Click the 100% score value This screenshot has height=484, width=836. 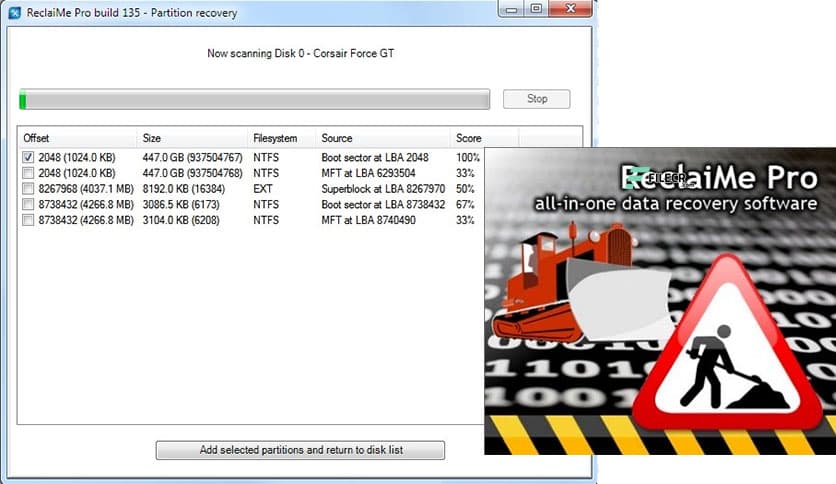(x=468, y=157)
